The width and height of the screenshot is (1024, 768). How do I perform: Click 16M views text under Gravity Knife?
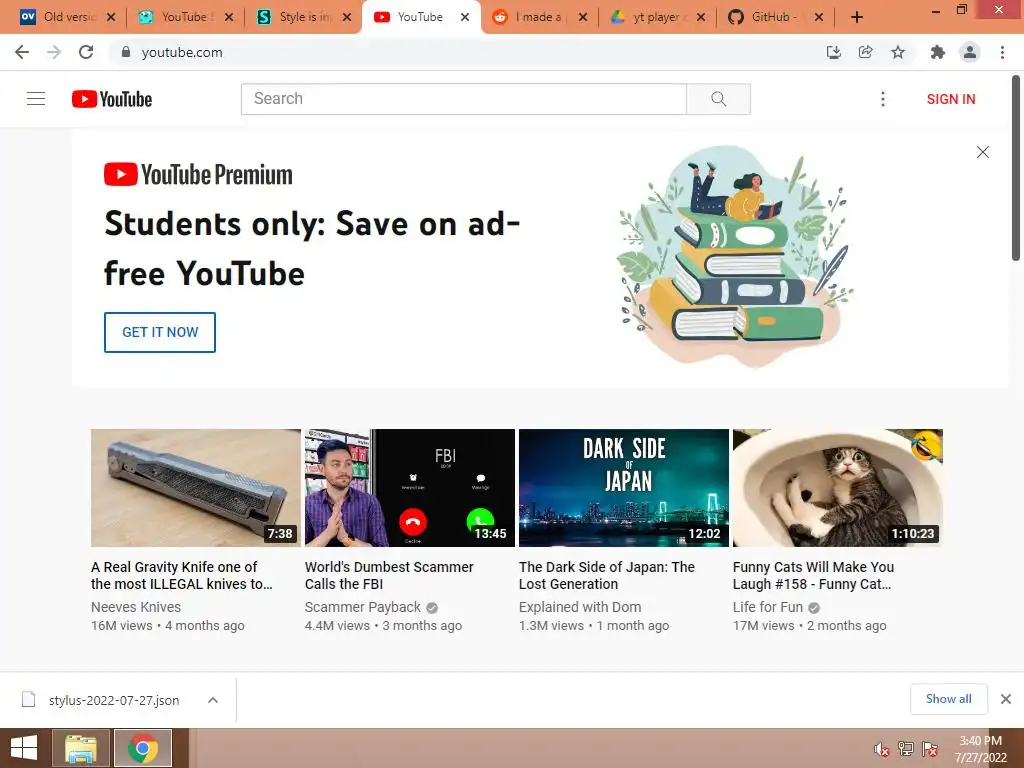[121, 626]
